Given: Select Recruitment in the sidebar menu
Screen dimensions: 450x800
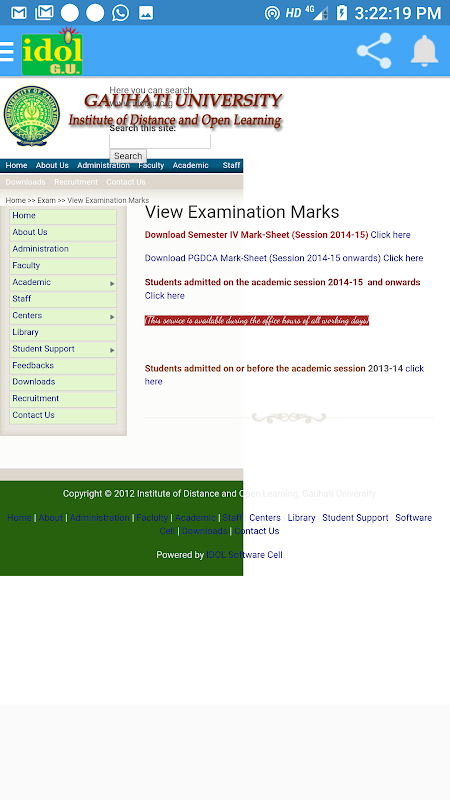Looking at the screenshot, I should [63, 399].
